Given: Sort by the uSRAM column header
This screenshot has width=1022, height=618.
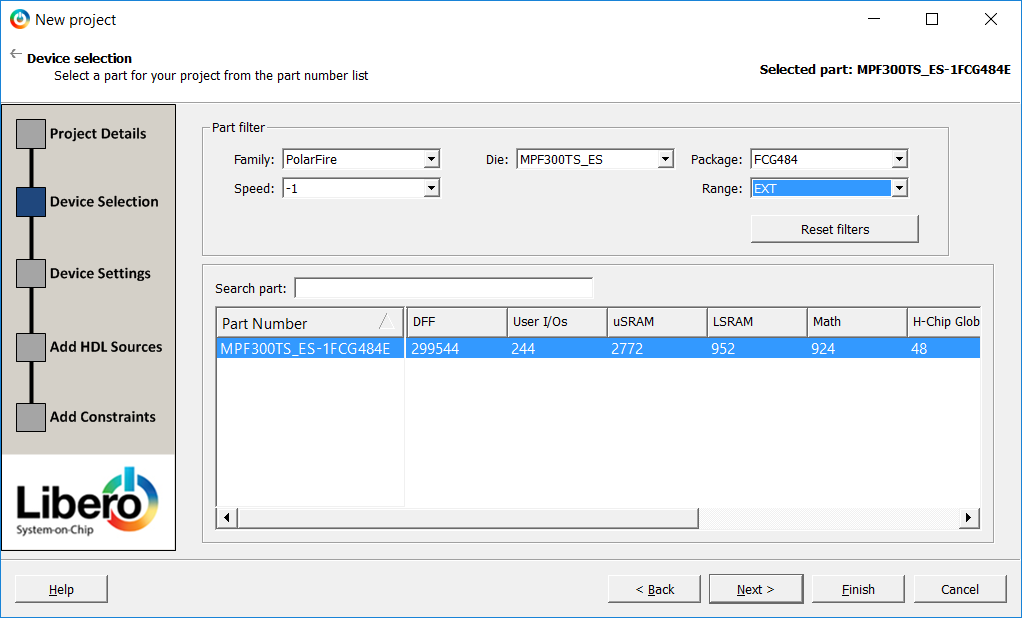Looking at the screenshot, I should 657,322.
